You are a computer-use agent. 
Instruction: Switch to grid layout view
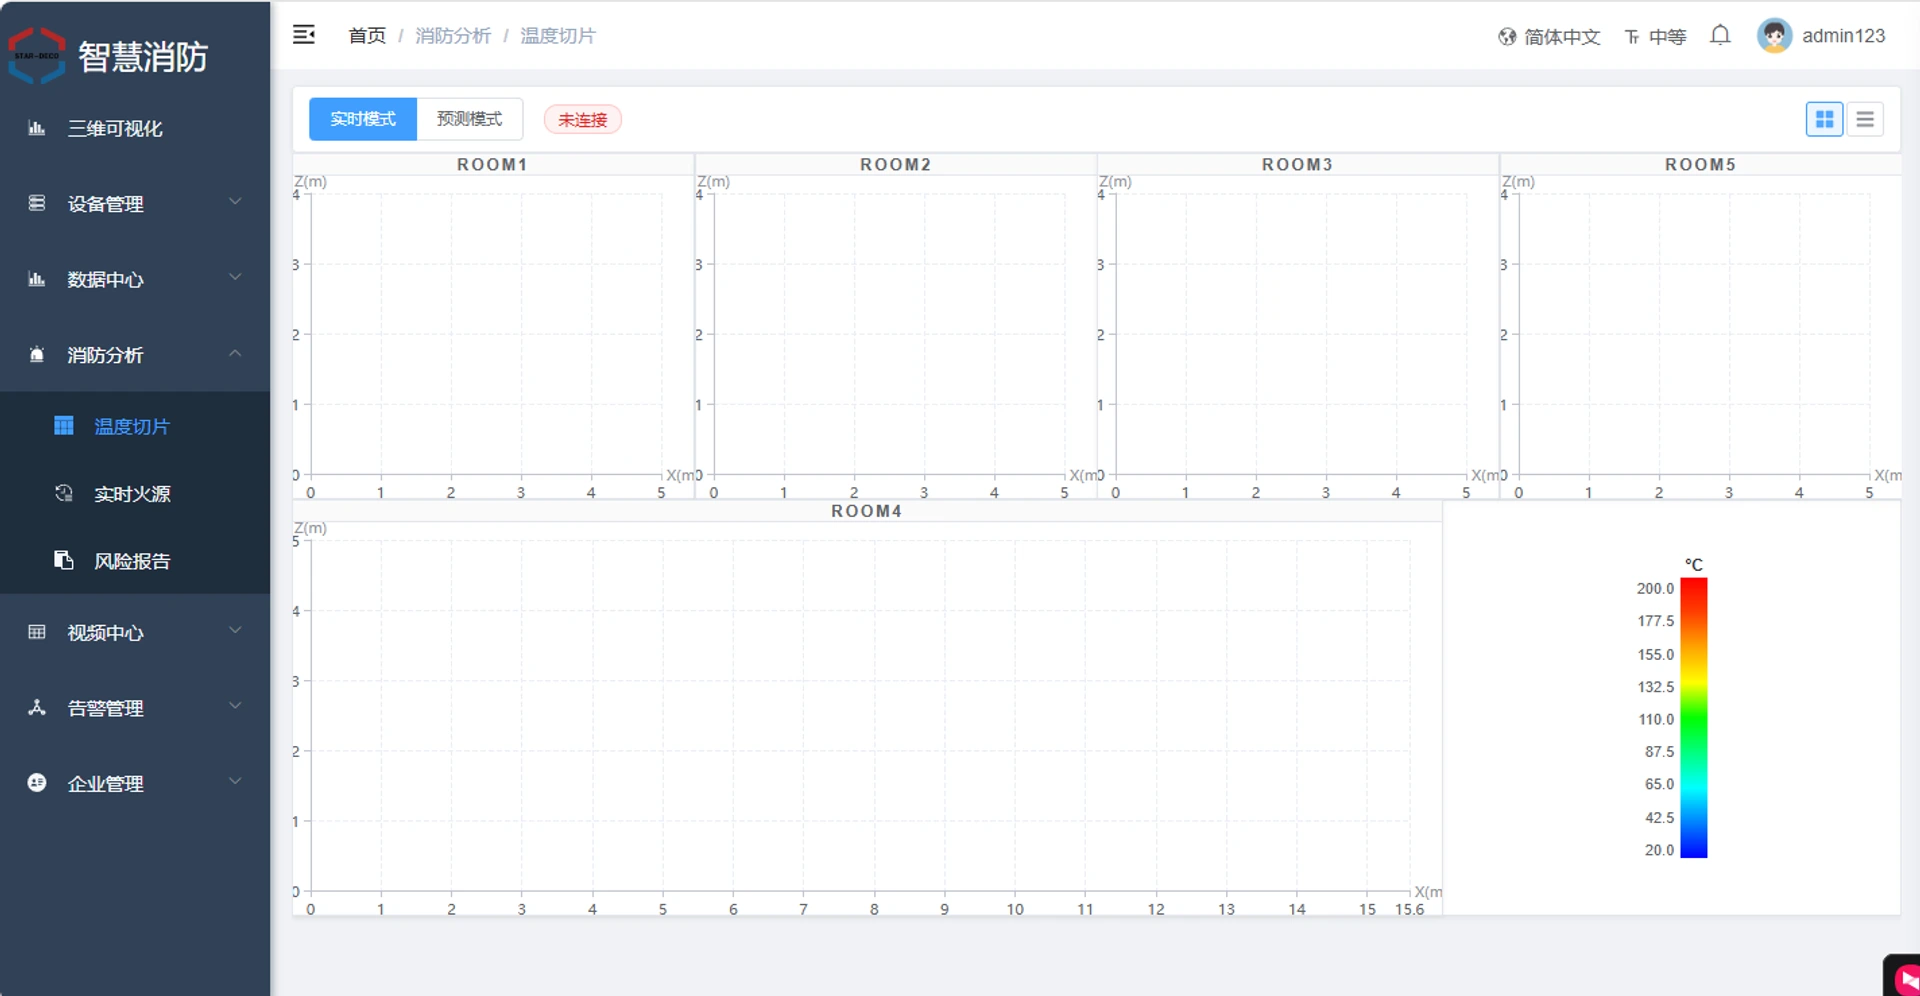pos(1824,119)
